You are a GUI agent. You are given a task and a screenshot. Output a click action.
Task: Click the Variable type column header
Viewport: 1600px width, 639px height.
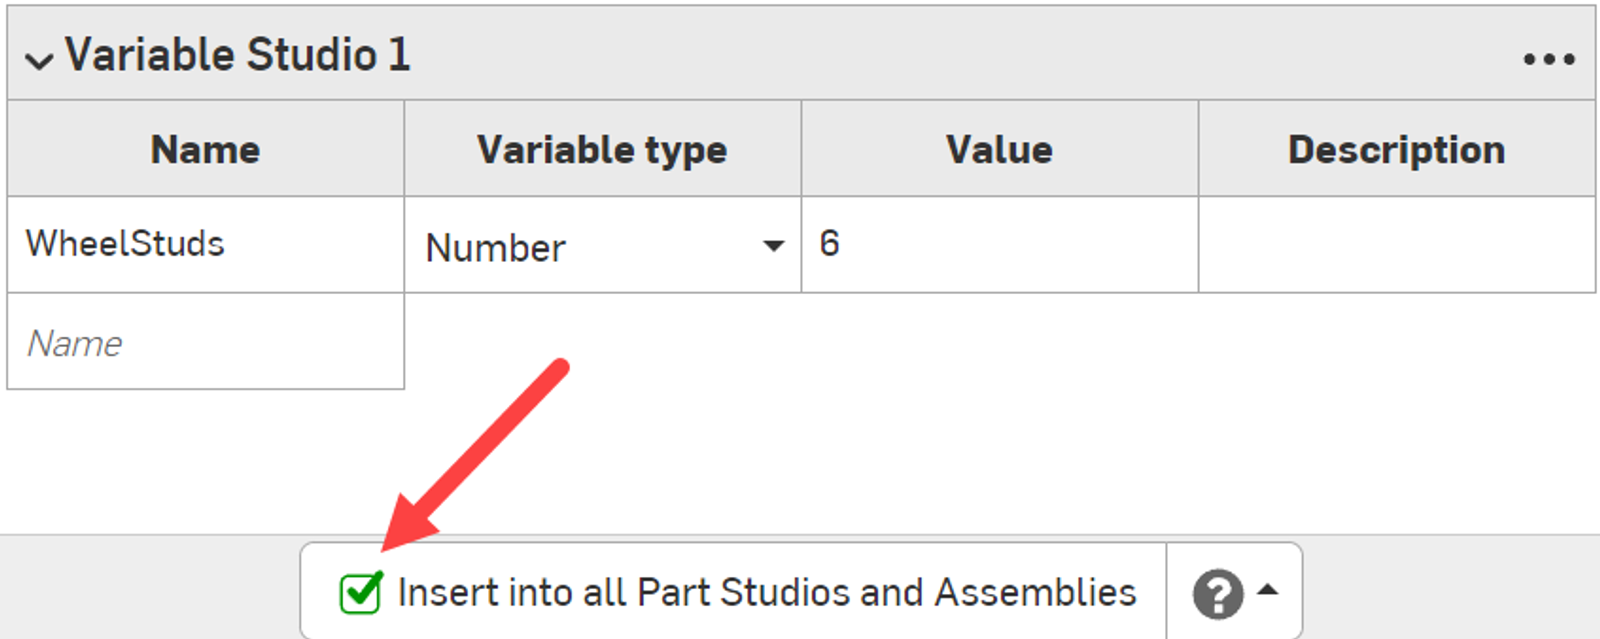pyautogui.click(x=602, y=150)
